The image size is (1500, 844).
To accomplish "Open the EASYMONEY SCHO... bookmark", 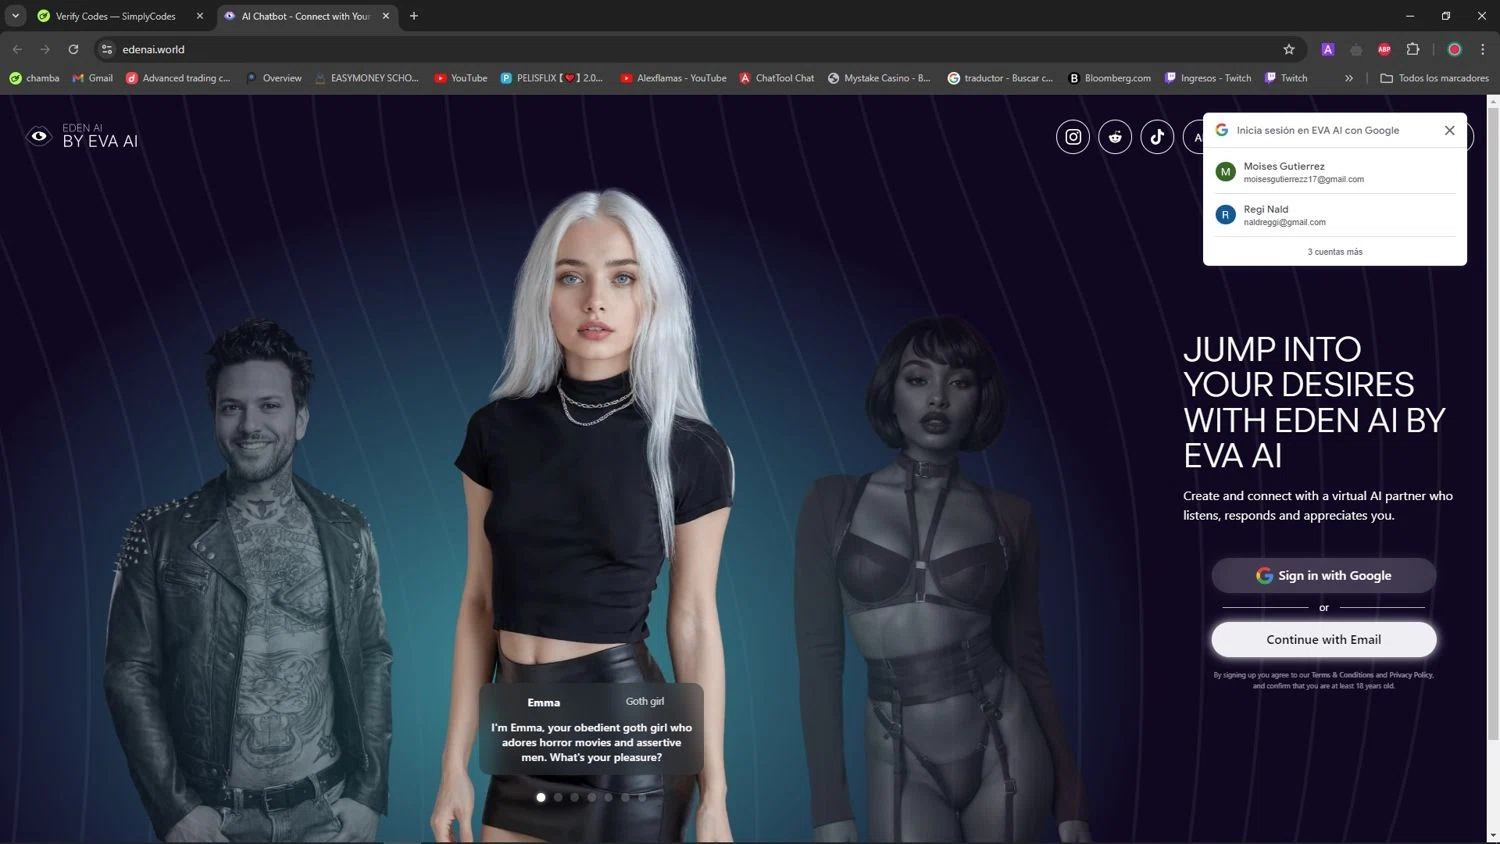I will (x=367, y=78).
